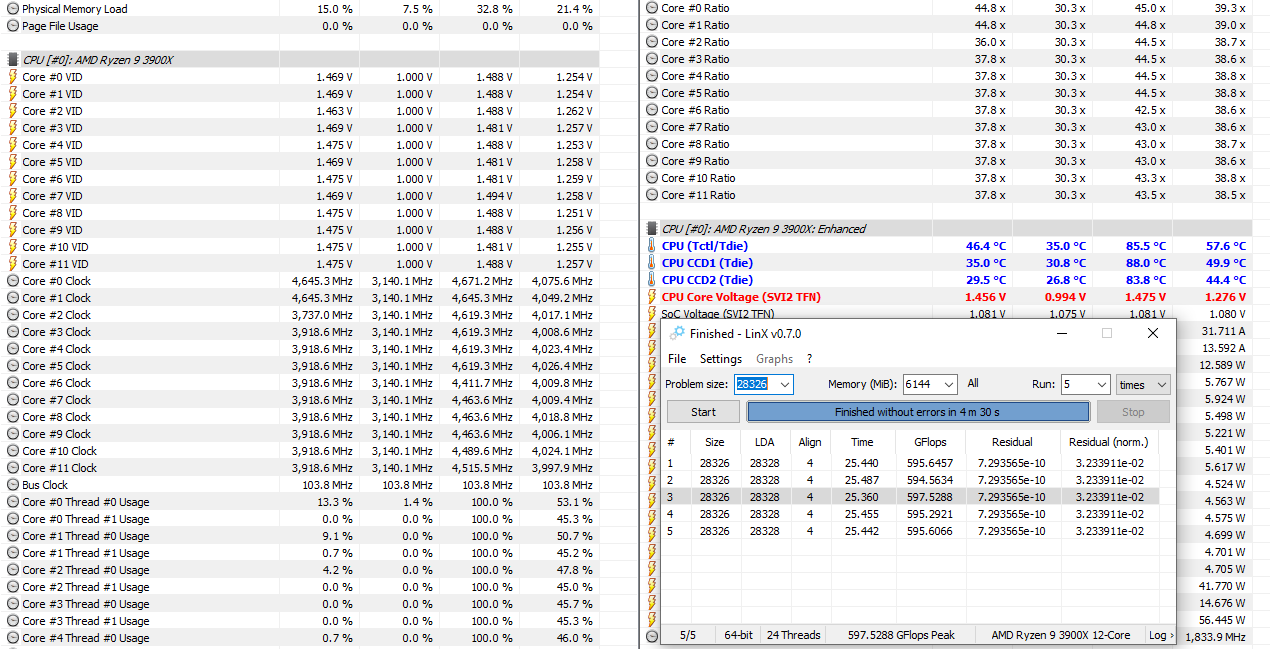Image resolution: width=1270 pixels, height=649 pixels.
Task: Click the LinX gear icon in title bar
Action: [677, 333]
